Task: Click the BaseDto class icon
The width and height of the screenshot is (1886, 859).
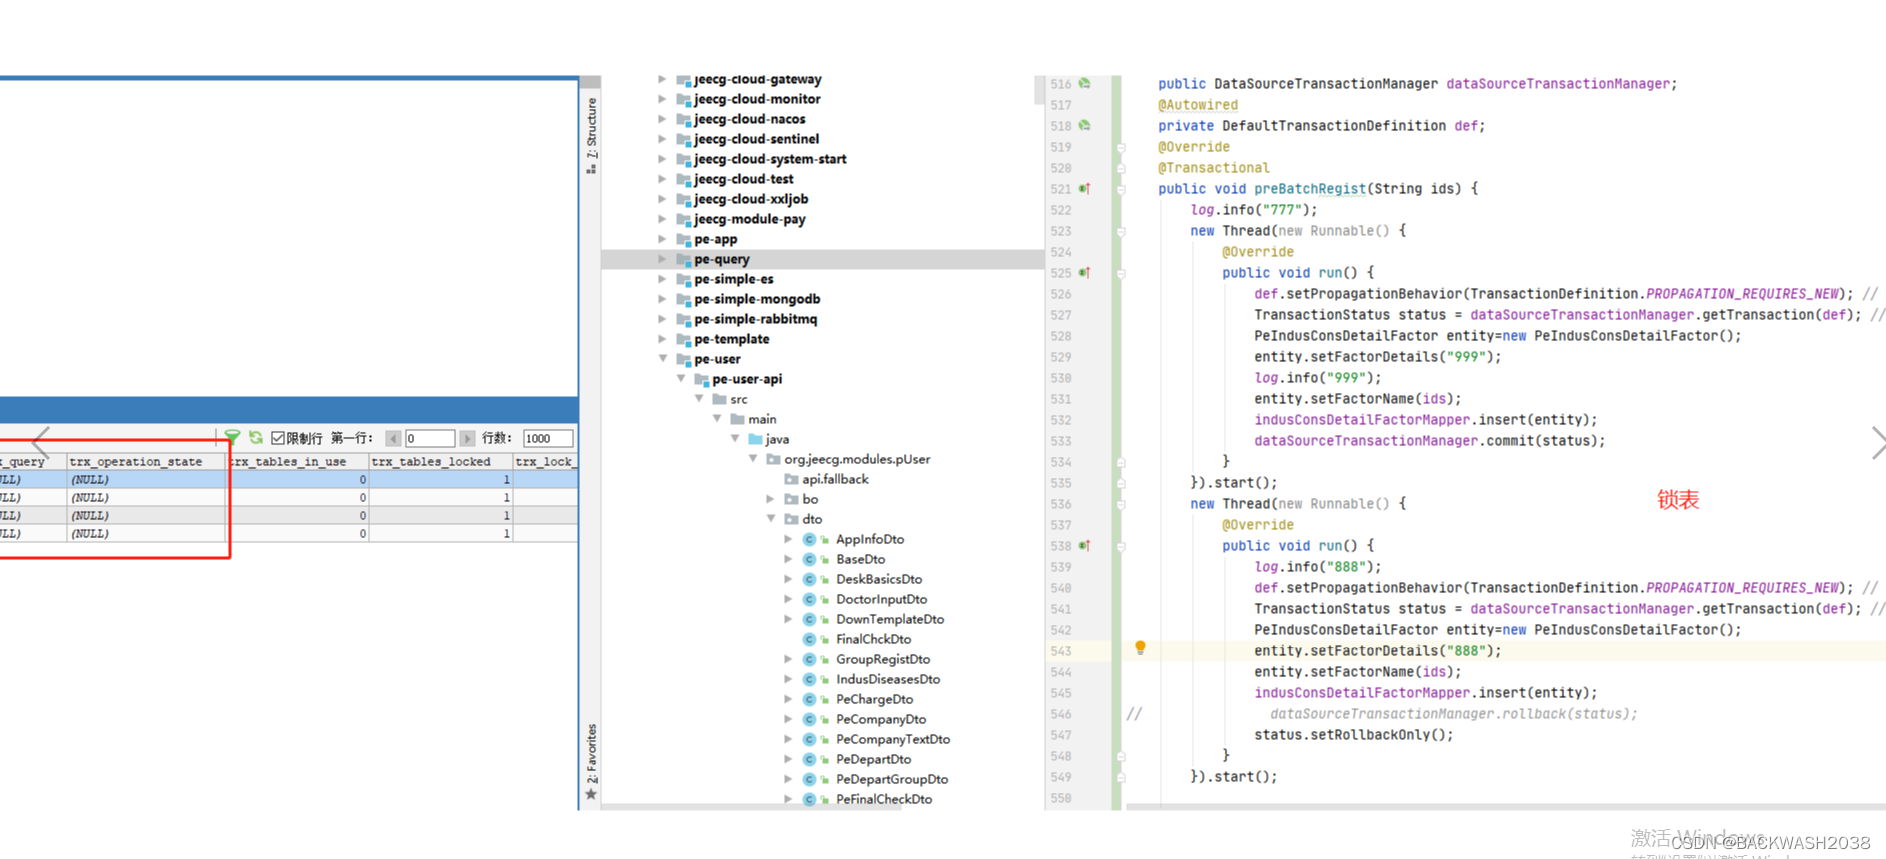Action: [x=809, y=559]
